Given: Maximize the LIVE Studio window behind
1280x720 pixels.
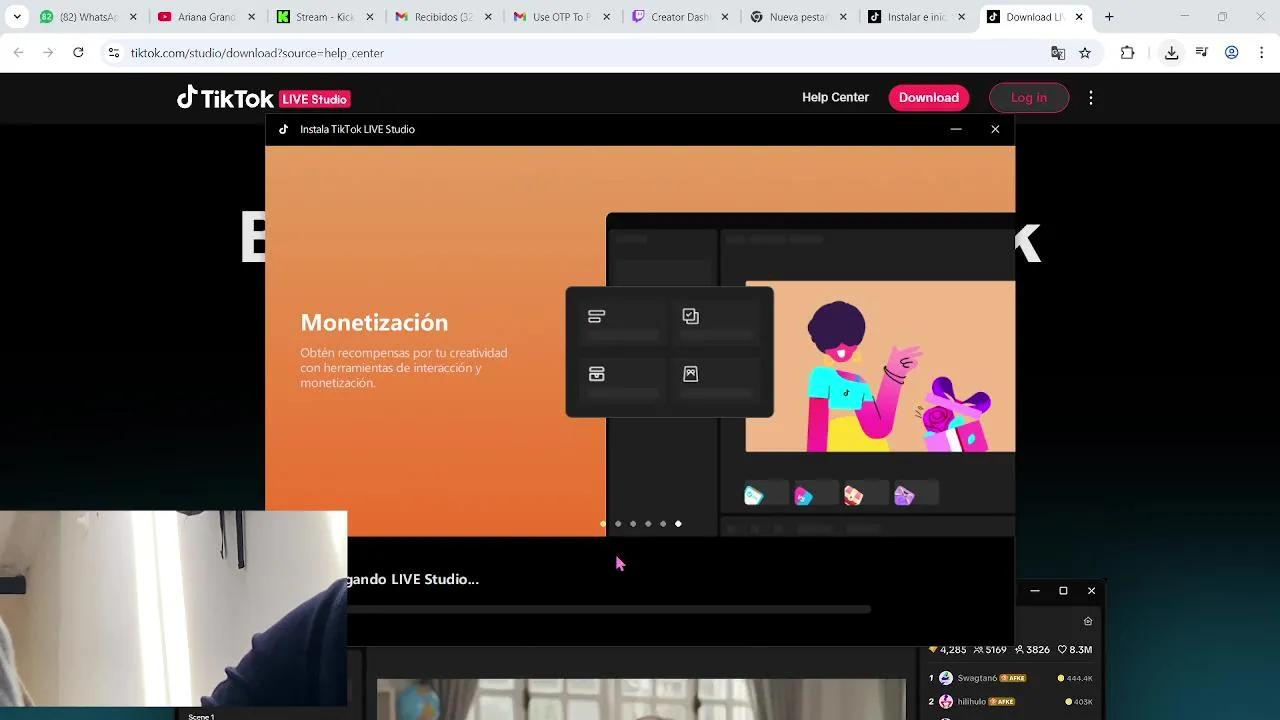Looking at the screenshot, I should (x=1063, y=591).
